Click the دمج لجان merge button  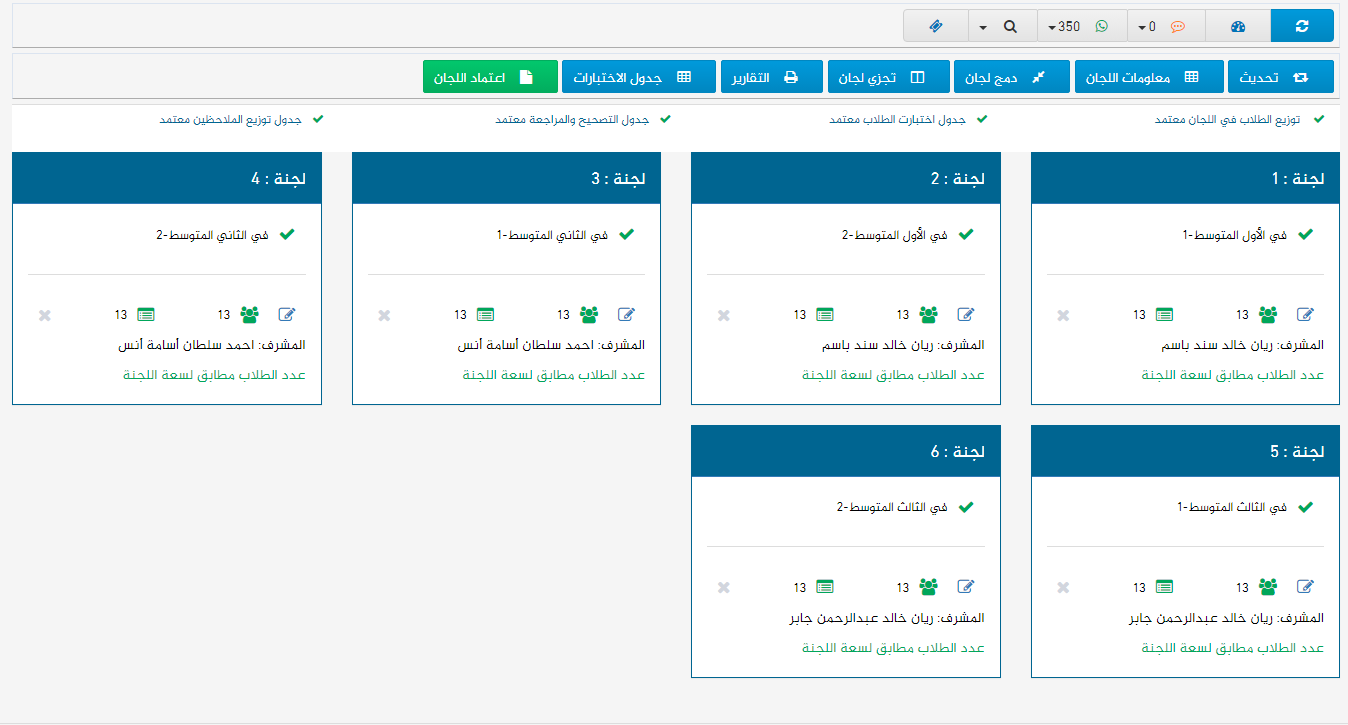[x=1009, y=77]
